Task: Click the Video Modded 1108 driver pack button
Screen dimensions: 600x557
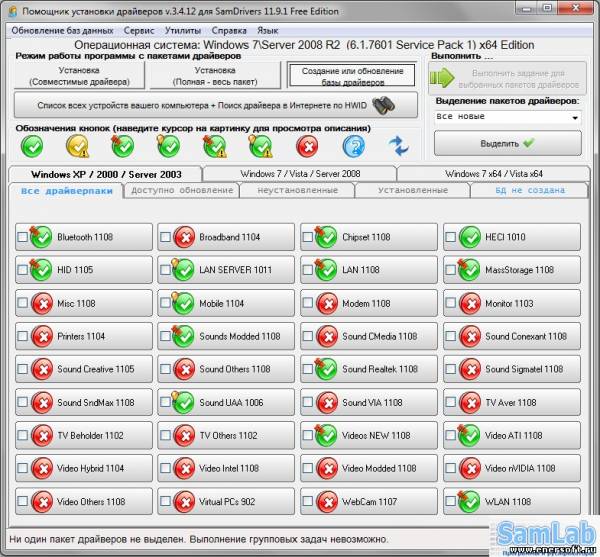Action: [369, 468]
